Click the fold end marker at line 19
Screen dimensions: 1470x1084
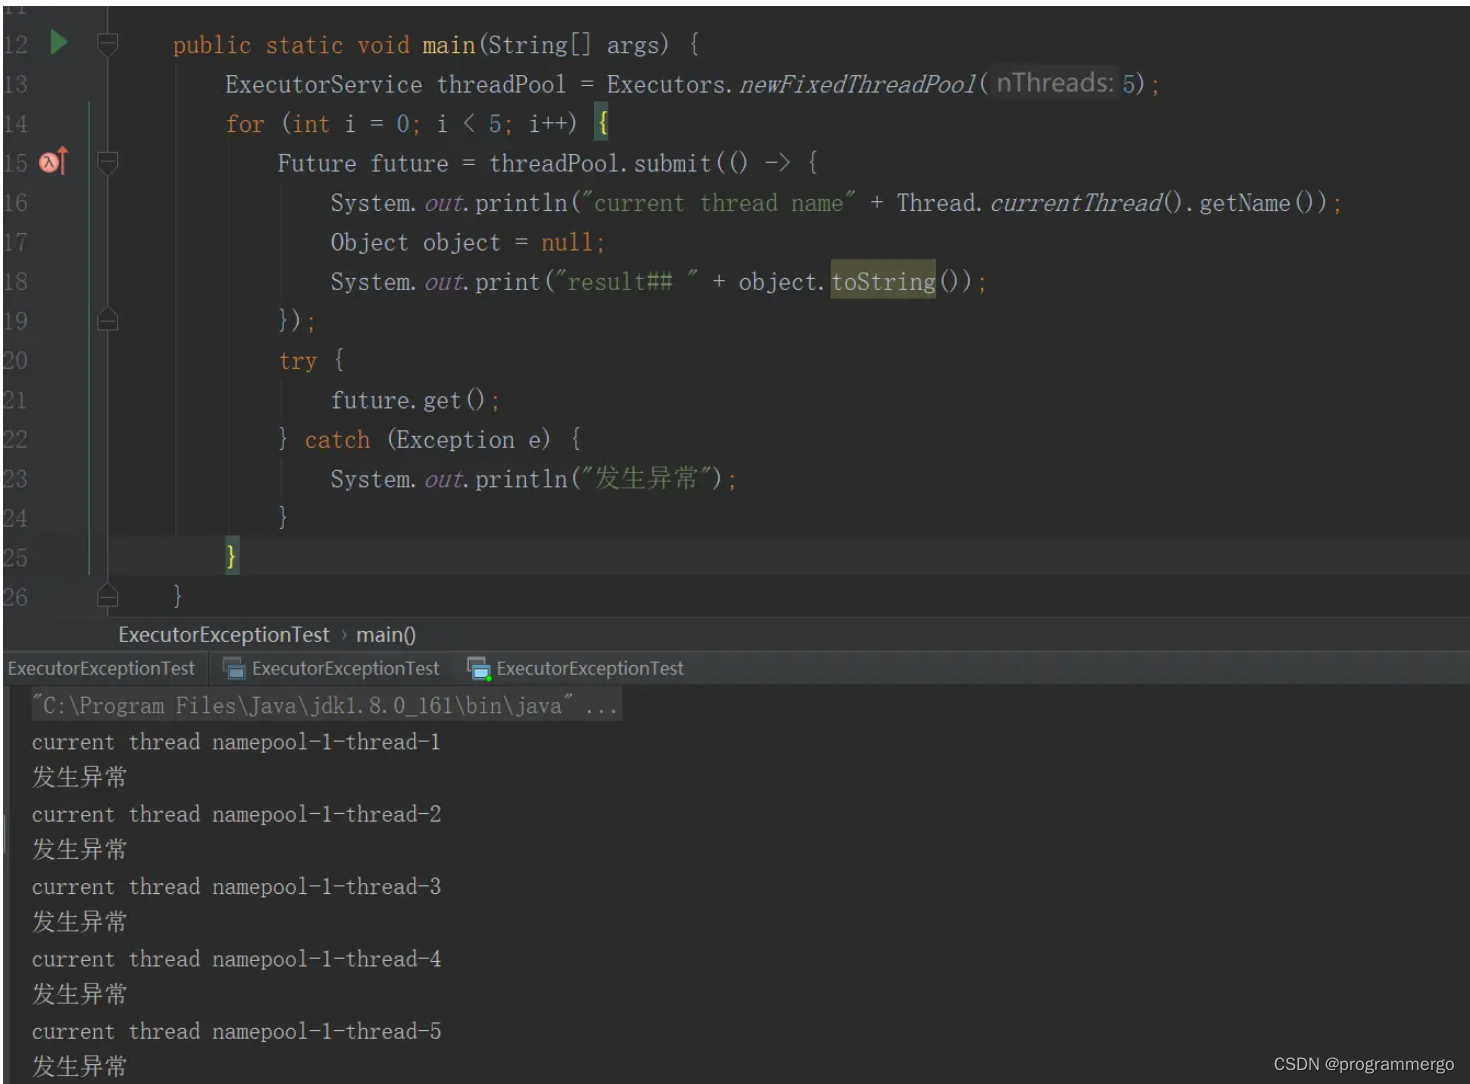108,320
